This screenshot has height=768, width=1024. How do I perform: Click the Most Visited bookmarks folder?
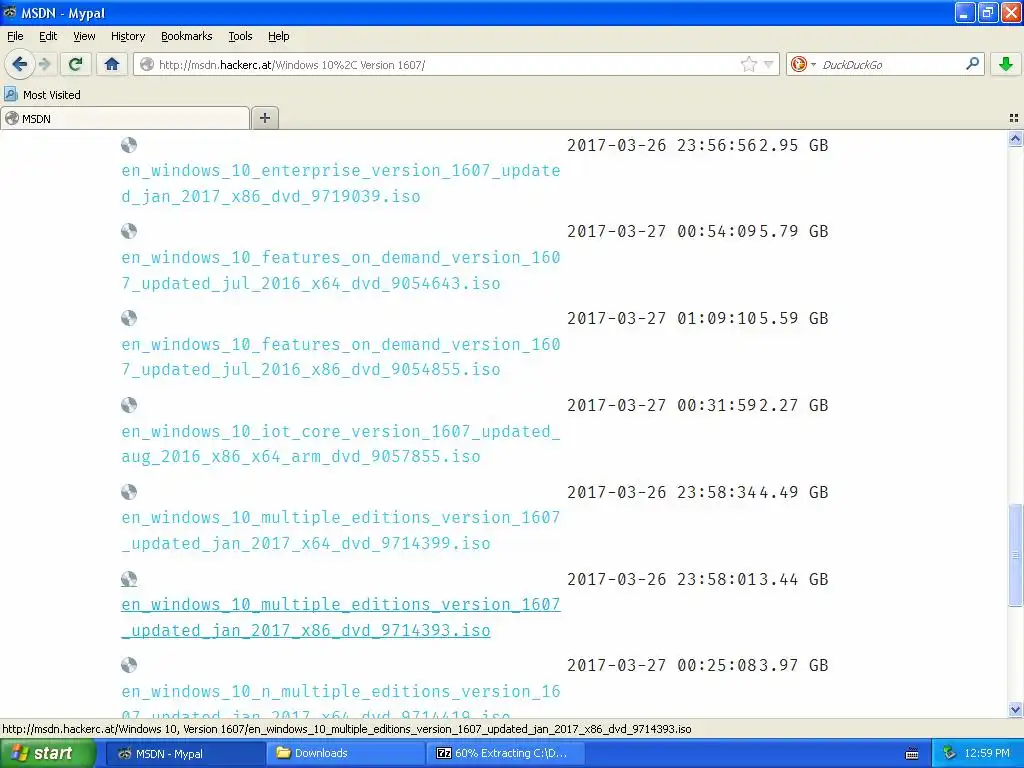coord(42,95)
